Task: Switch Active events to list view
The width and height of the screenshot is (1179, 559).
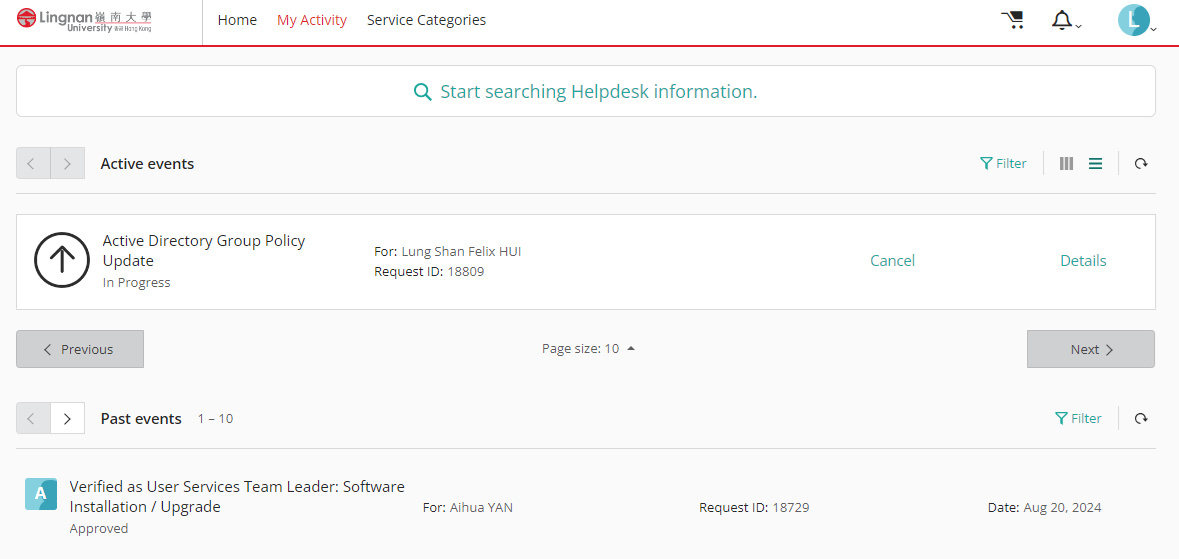Action: (1096, 163)
